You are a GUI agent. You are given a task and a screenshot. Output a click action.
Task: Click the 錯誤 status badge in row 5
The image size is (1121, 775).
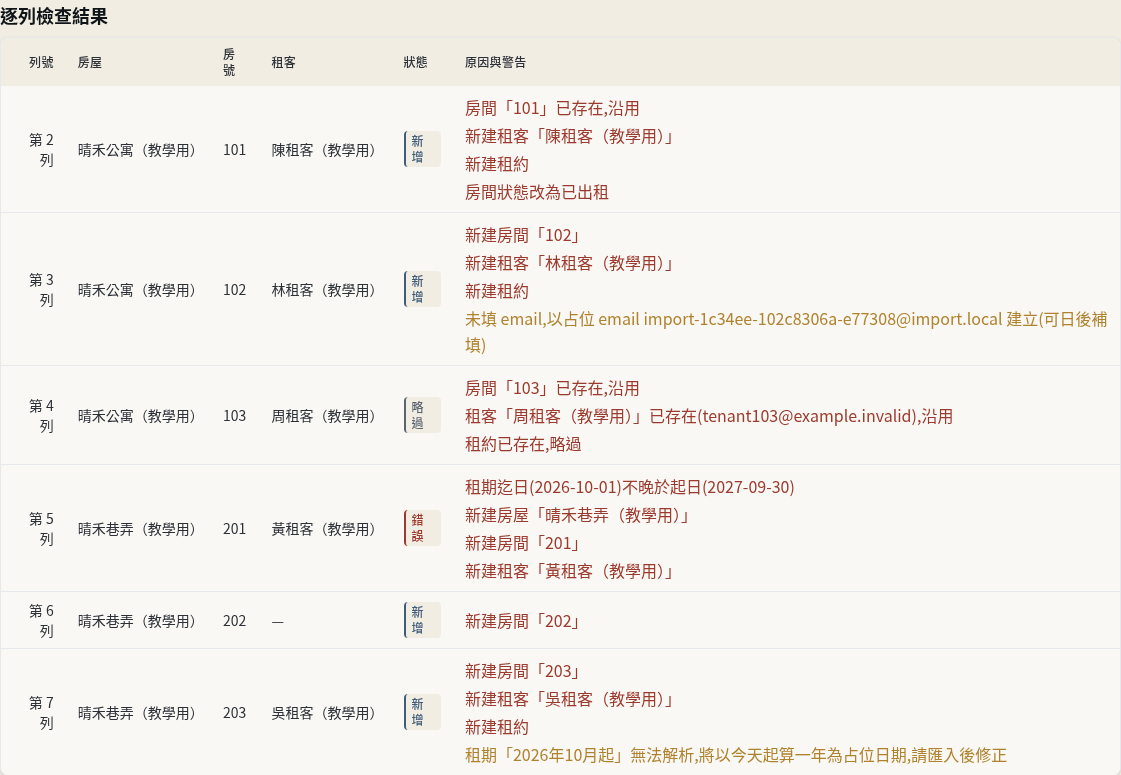[422, 528]
